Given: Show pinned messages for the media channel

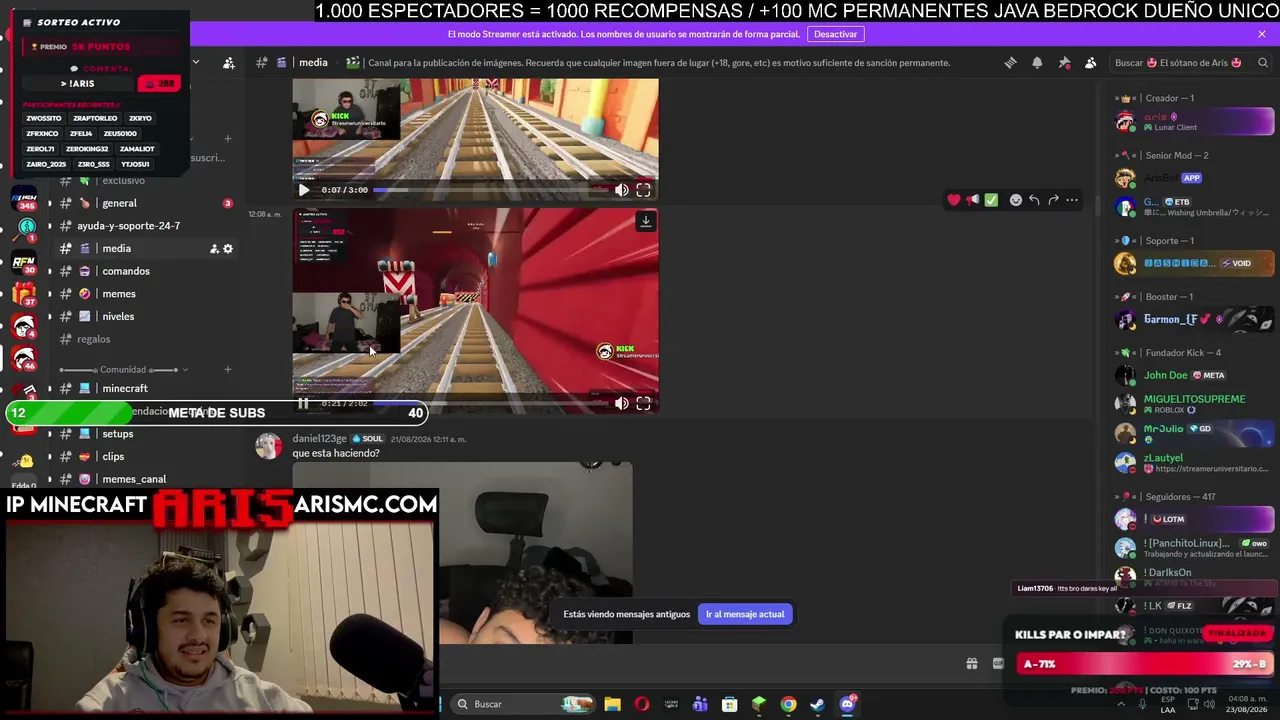Looking at the screenshot, I should [1064, 63].
